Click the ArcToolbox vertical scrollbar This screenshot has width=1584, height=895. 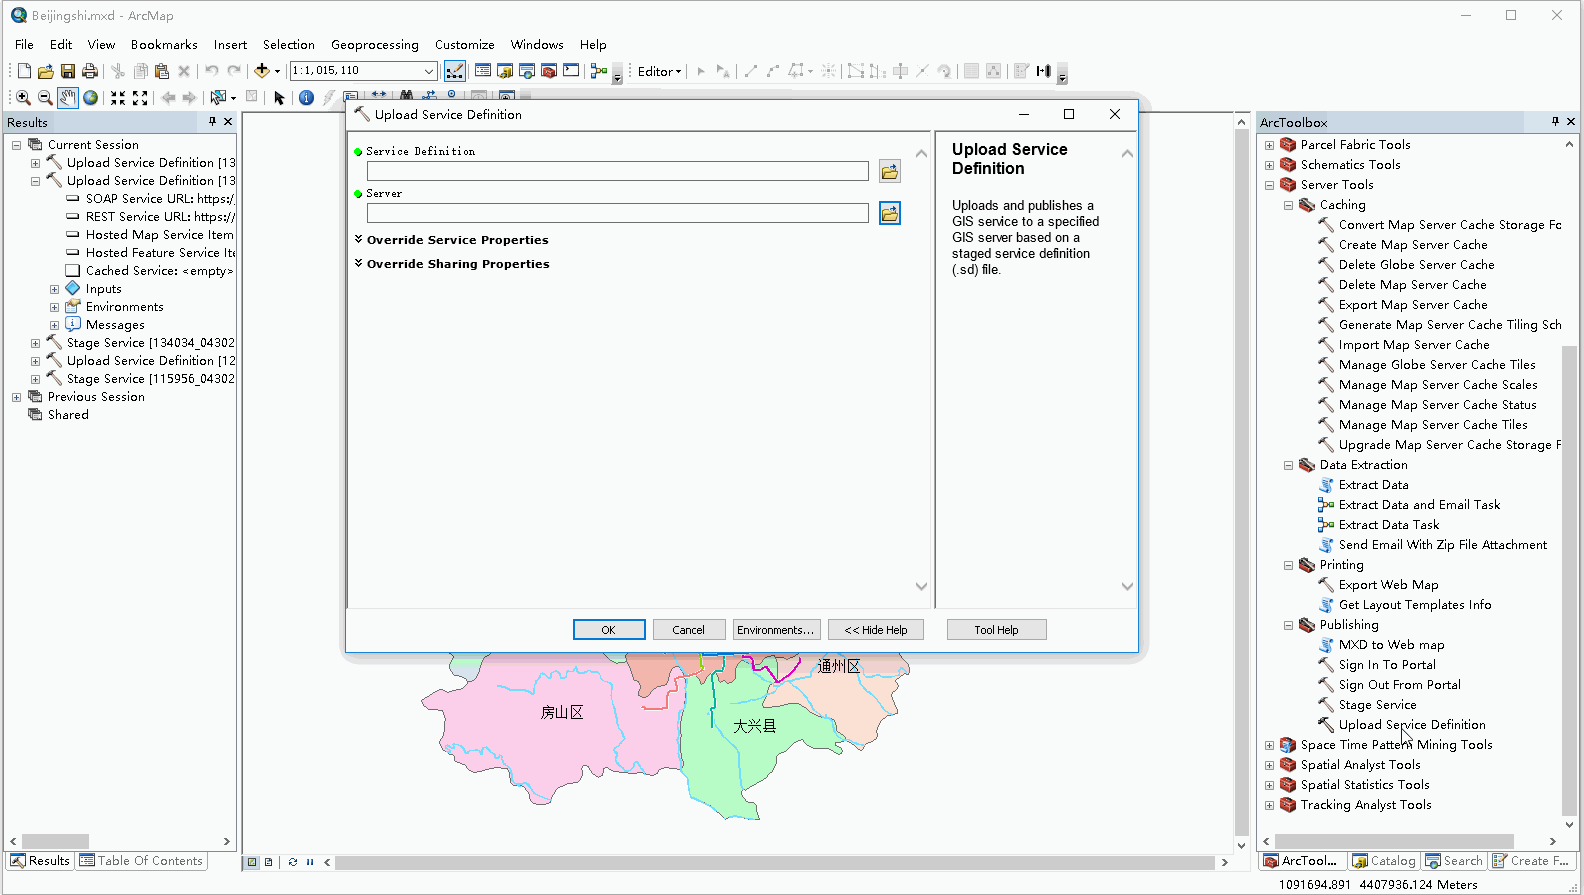pos(1569,580)
